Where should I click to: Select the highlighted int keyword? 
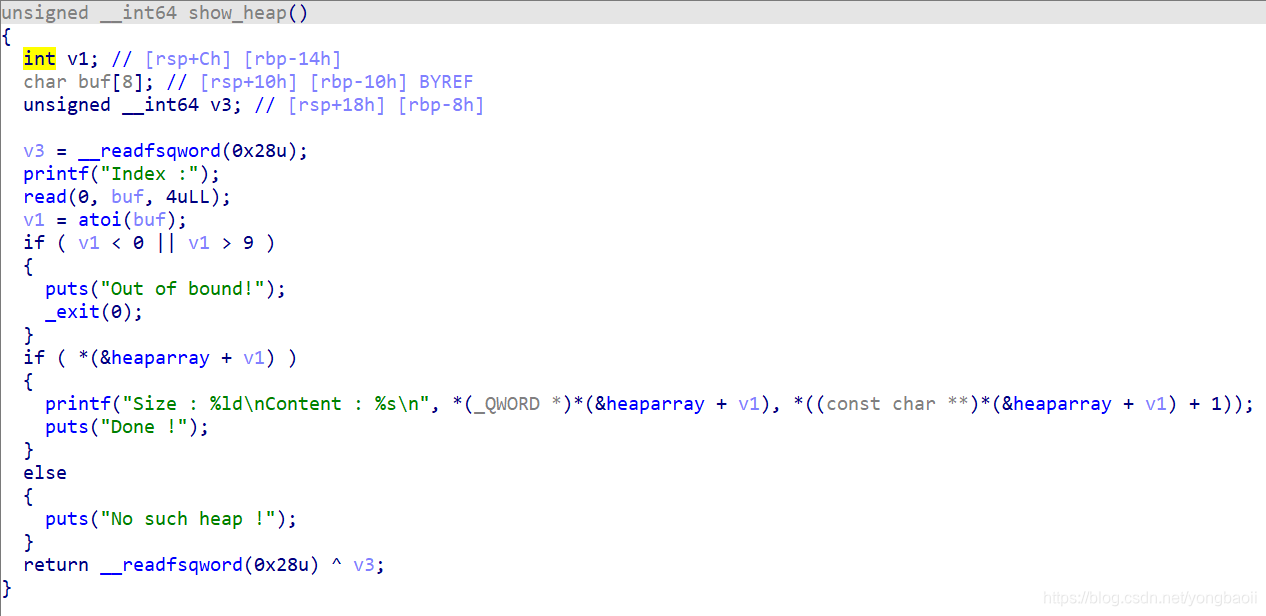coord(40,59)
